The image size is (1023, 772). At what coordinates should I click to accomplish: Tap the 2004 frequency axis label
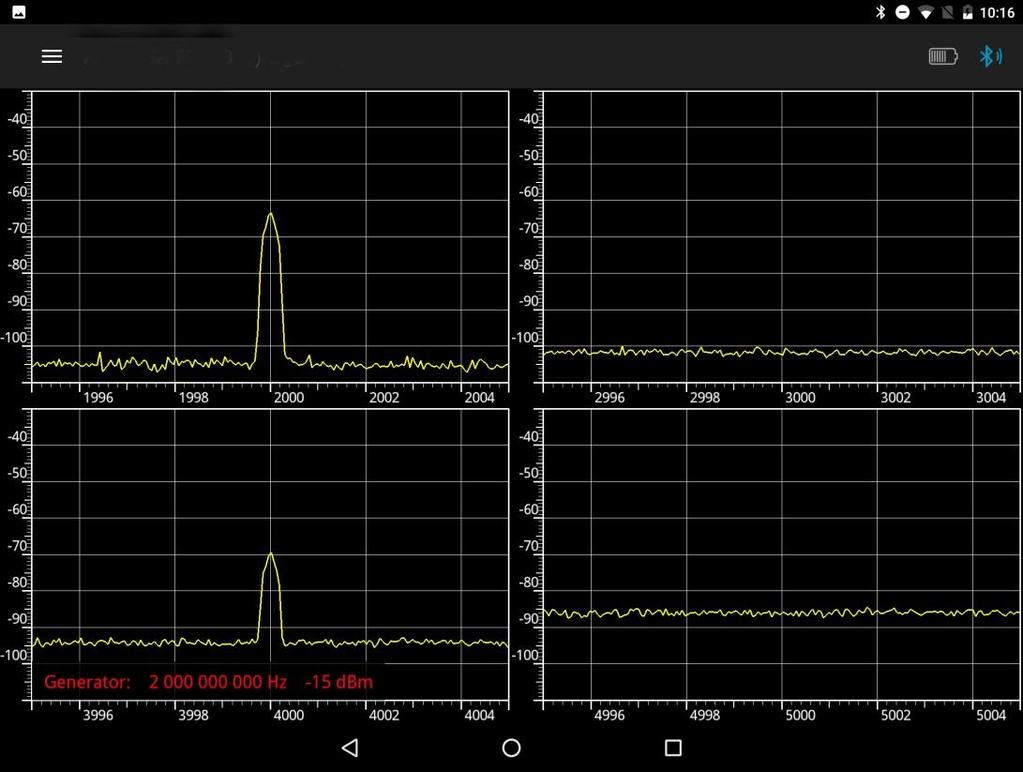[479, 397]
